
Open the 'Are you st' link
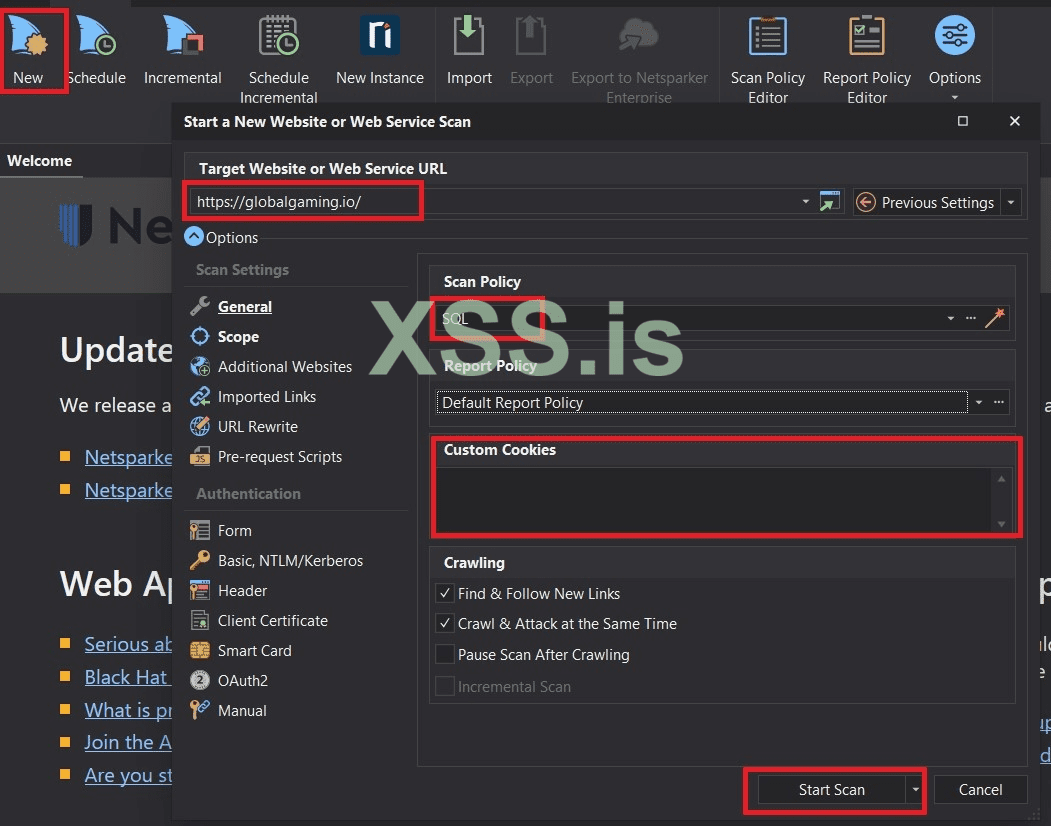(128, 775)
